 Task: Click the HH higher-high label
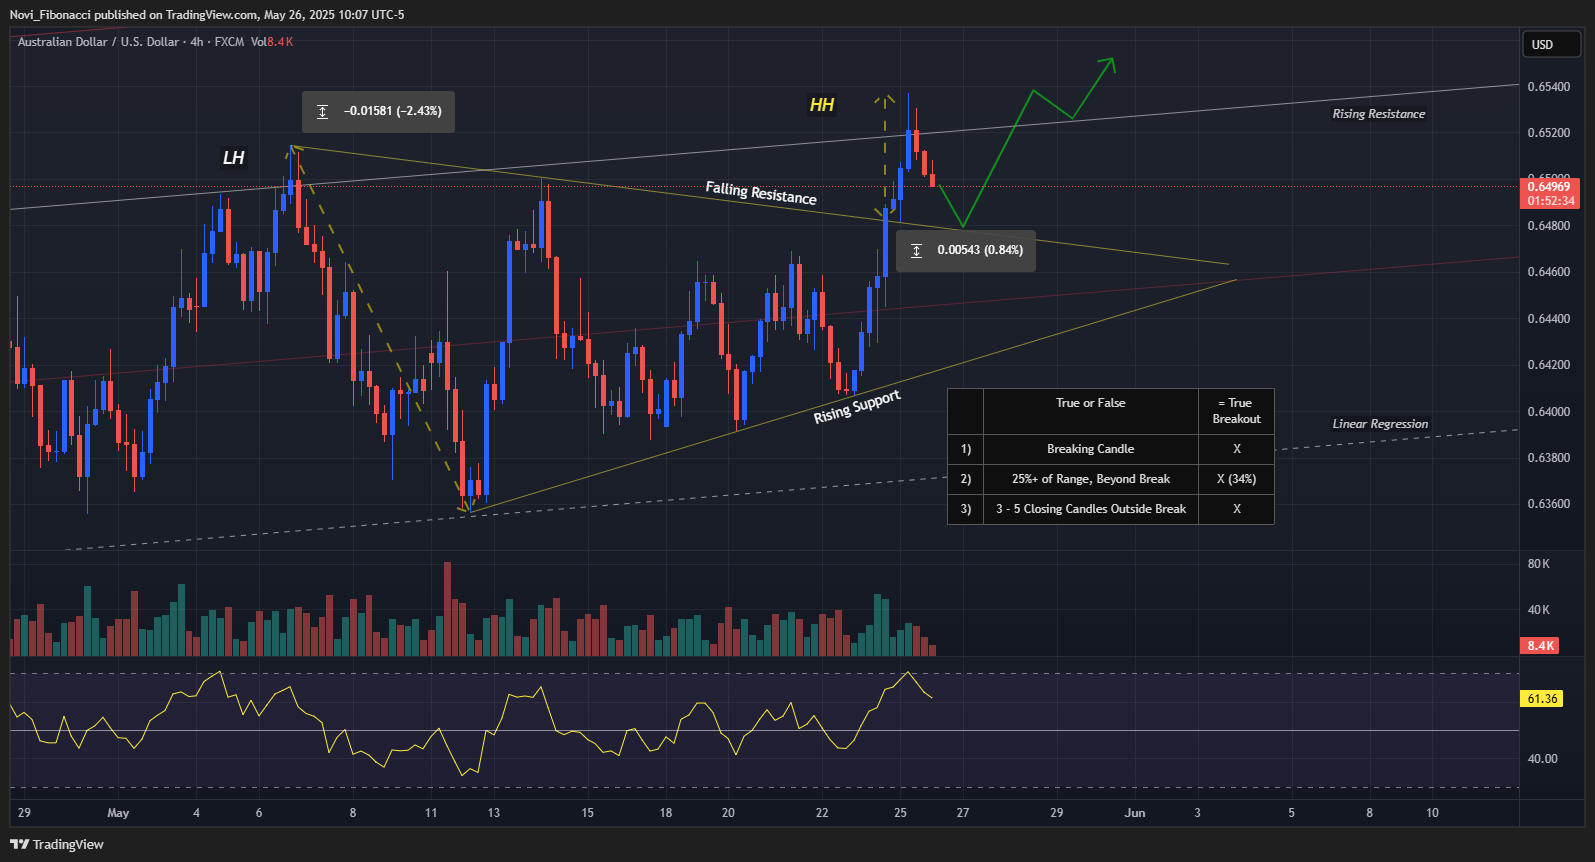[822, 105]
